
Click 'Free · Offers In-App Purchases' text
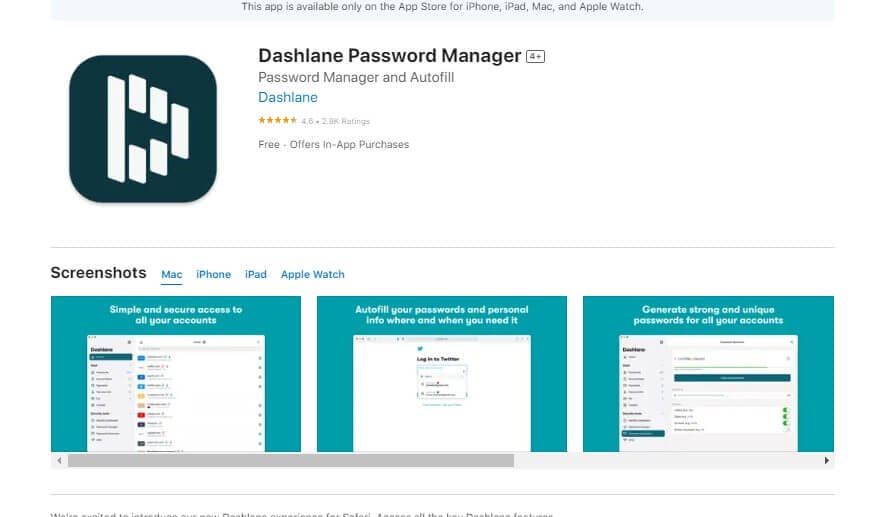click(333, 144)
